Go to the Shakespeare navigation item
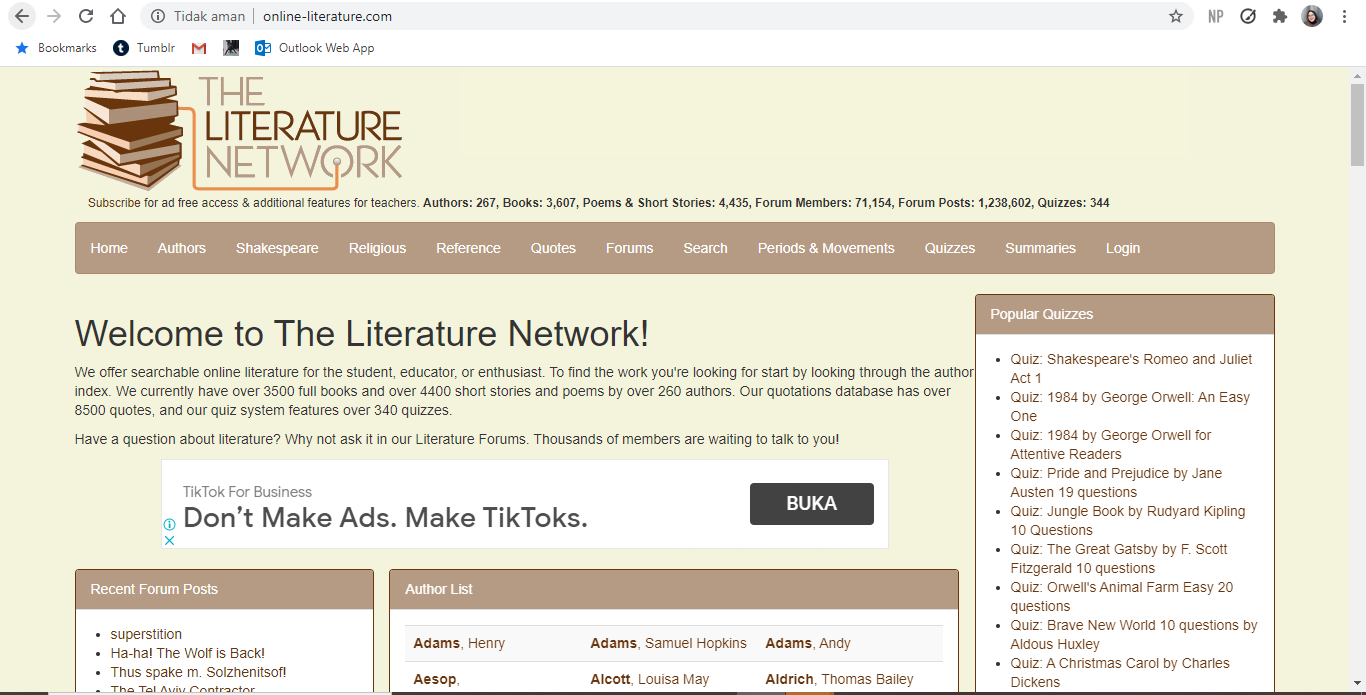Screen dimensions: 1366x695 pos(277,248)
